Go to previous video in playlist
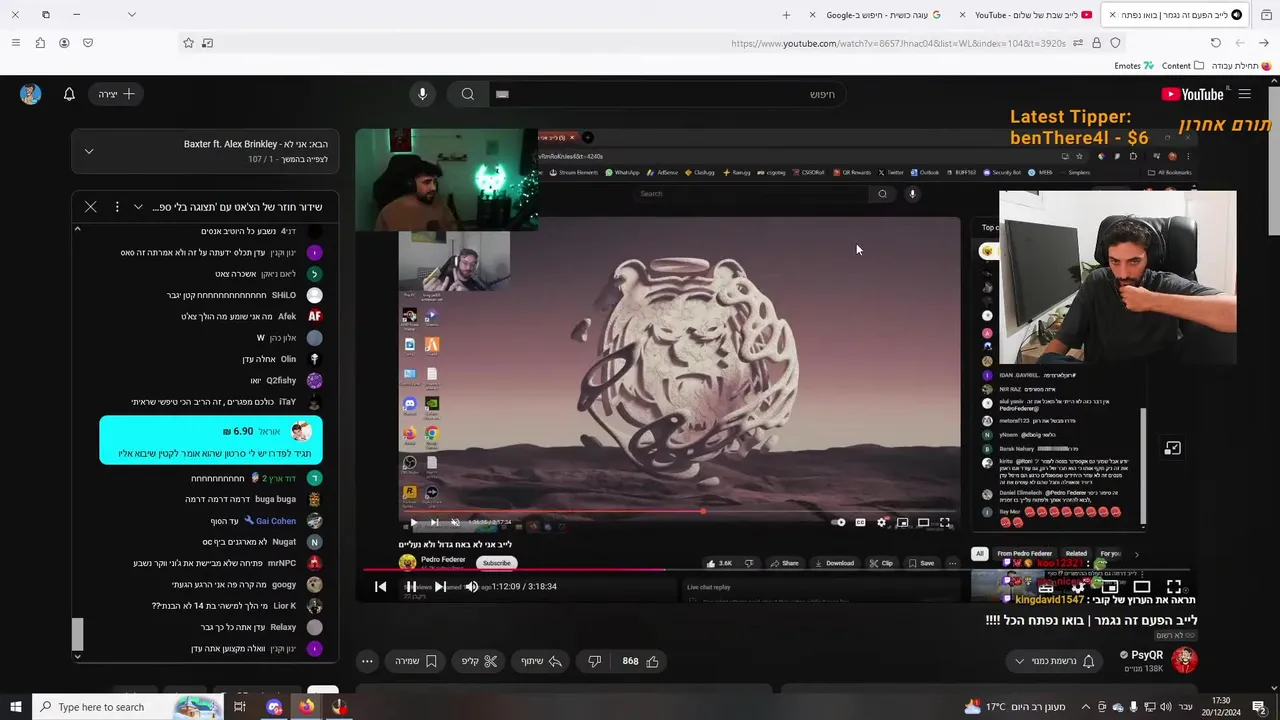The image size is (1280, 720). pos(380,587)
